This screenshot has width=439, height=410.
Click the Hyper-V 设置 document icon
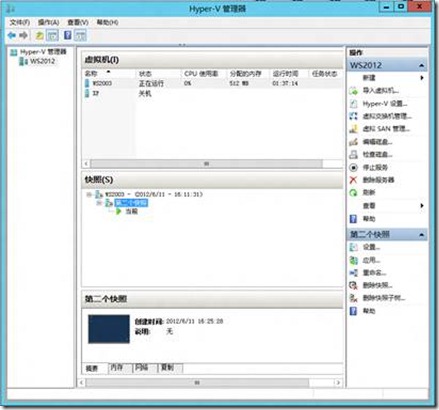353,104
